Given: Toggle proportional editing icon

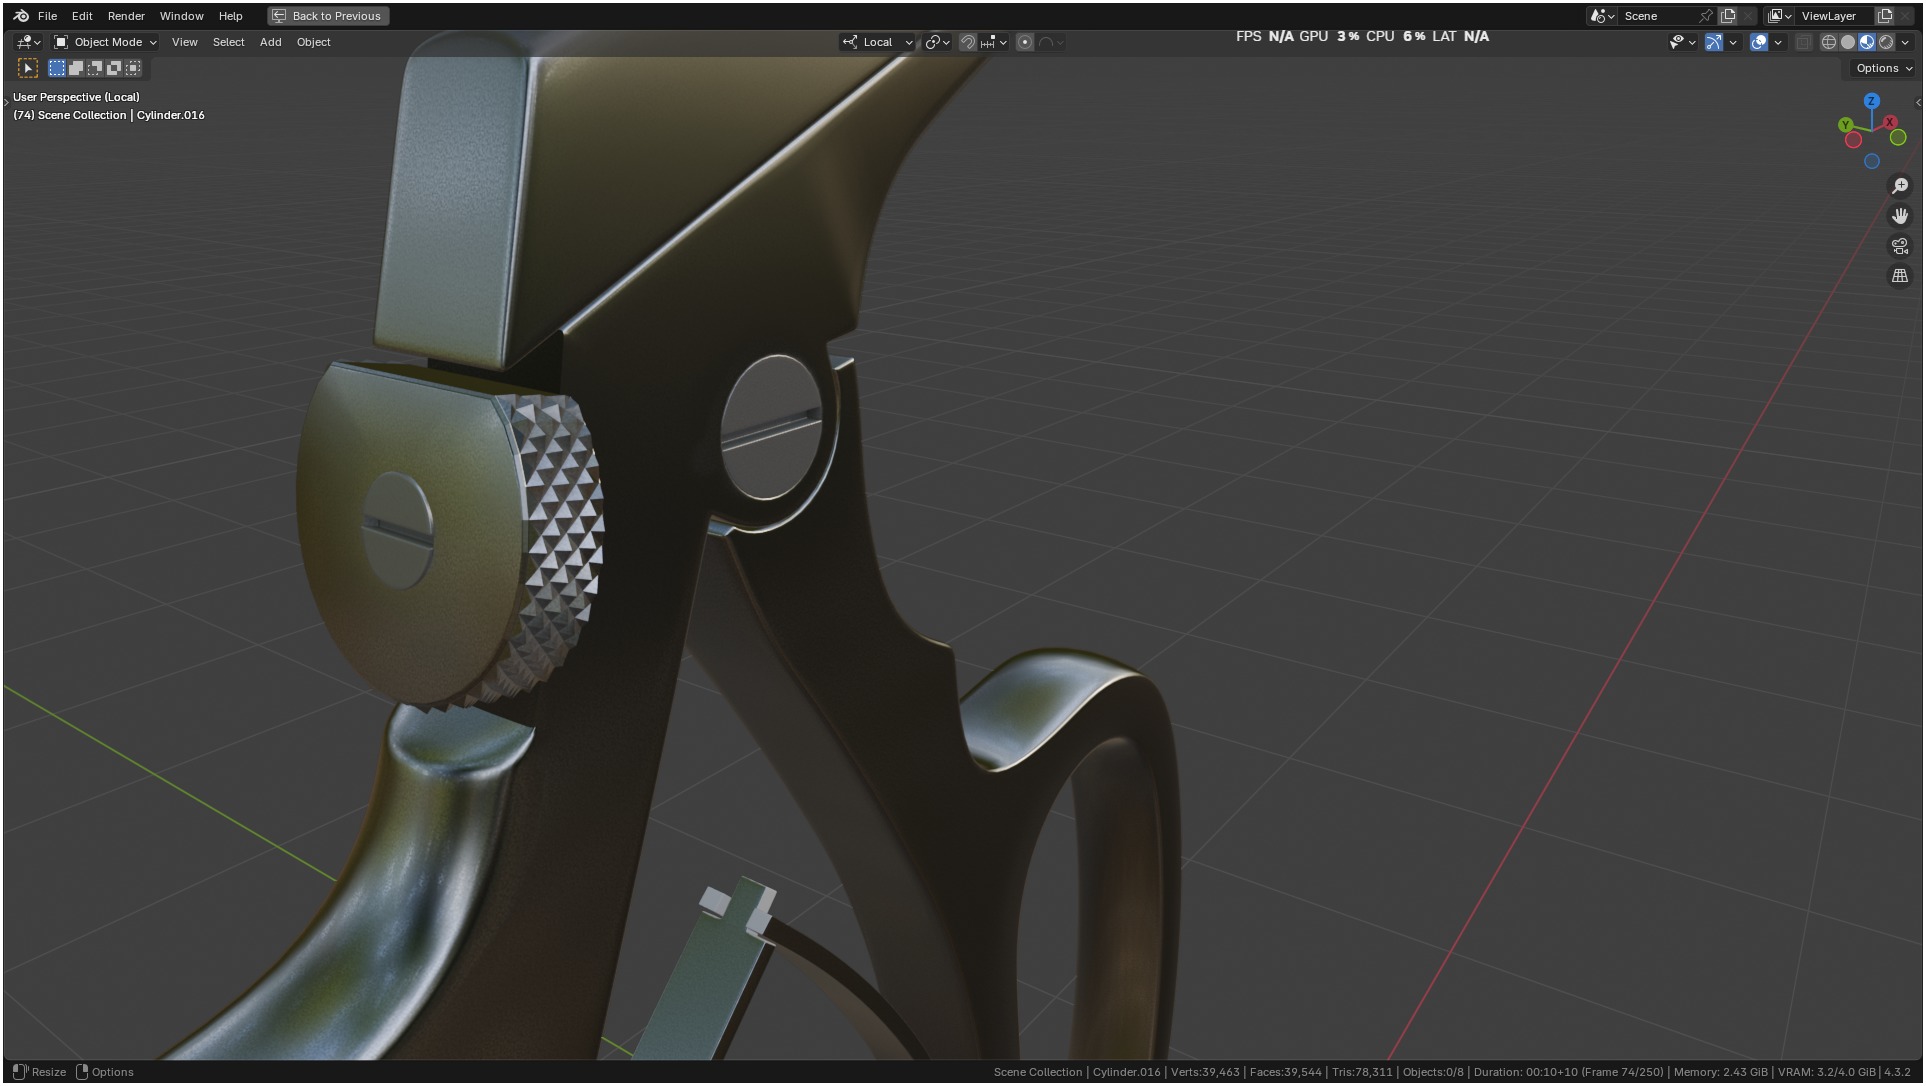Looking at the screenshot, I should coord(1025,42).
